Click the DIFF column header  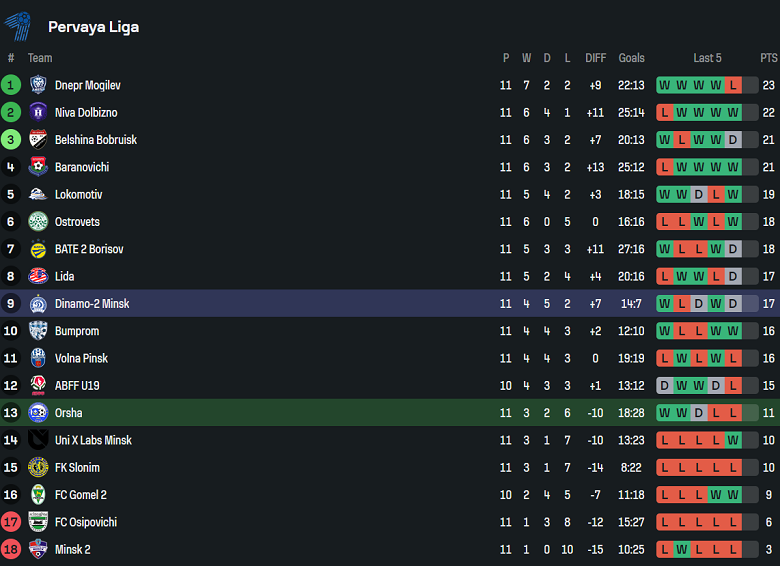(595, 58)
